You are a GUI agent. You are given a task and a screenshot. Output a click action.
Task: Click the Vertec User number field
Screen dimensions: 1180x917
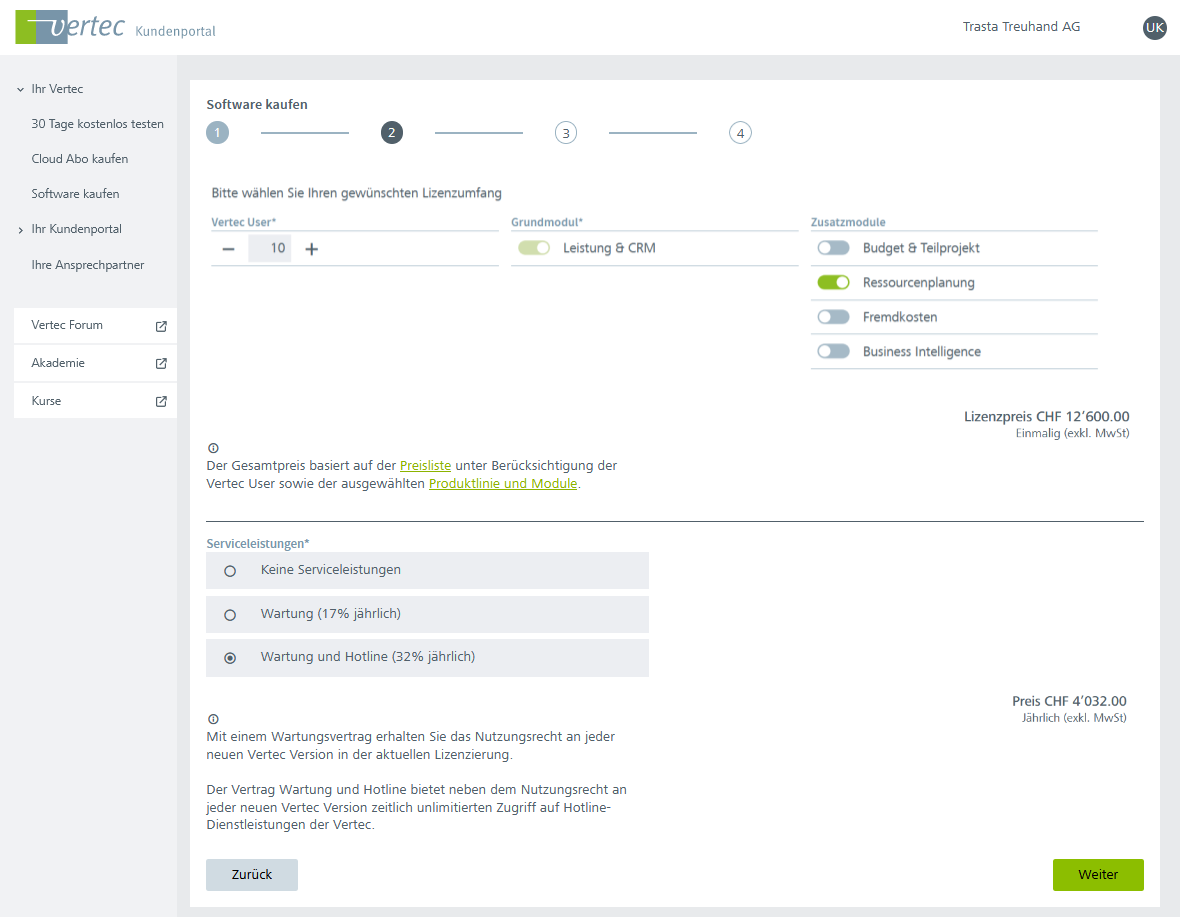[x=270, y=249]
